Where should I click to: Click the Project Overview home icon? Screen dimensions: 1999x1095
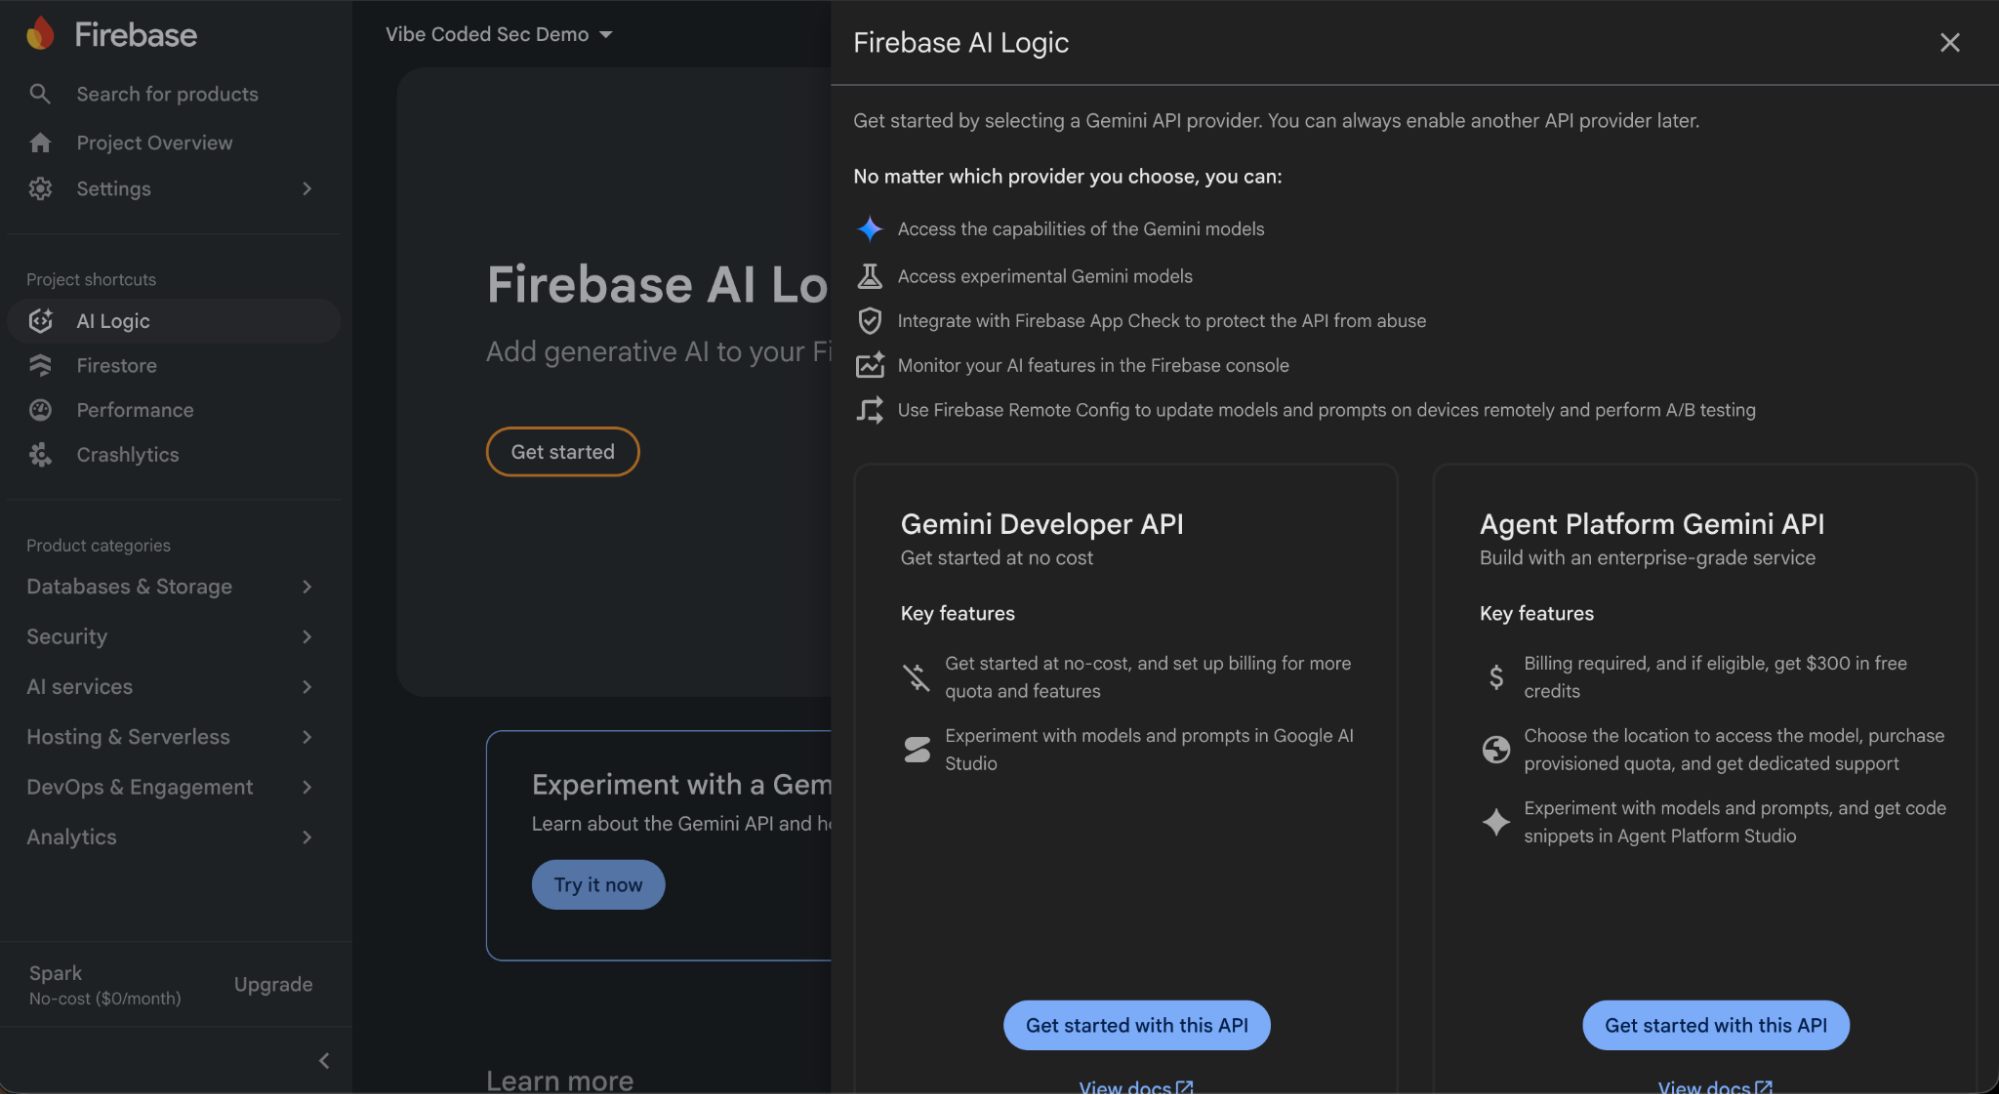coord(40,143)
